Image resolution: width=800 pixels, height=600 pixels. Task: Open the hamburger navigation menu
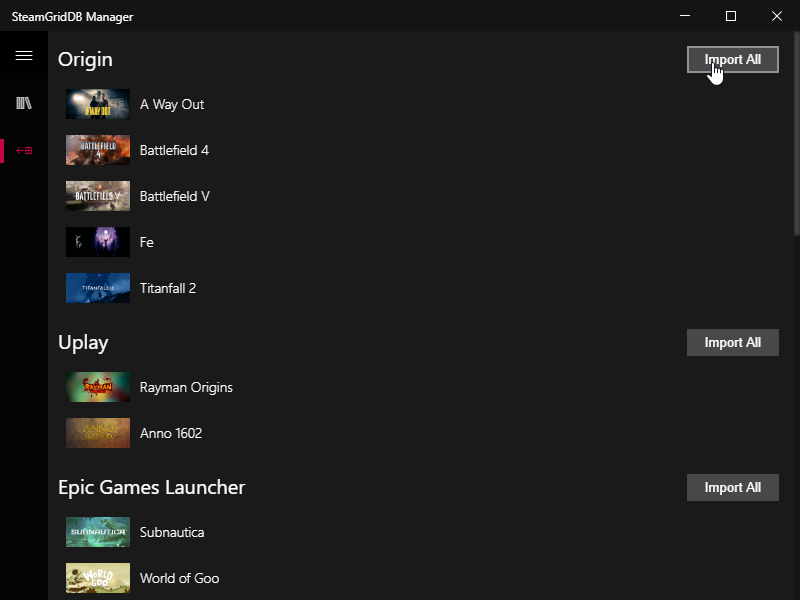tap(24, 56)
